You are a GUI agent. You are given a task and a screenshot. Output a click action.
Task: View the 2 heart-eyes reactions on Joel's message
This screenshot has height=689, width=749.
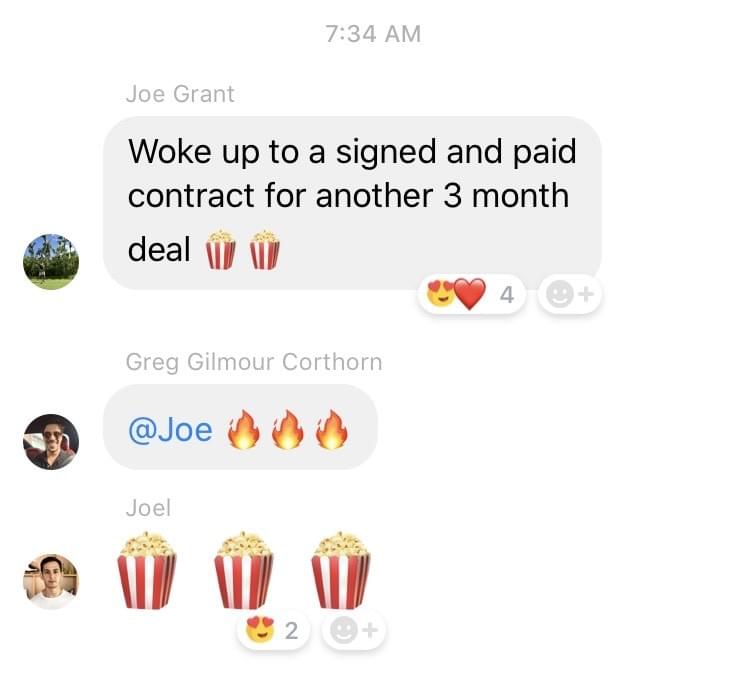coord(273,630)
